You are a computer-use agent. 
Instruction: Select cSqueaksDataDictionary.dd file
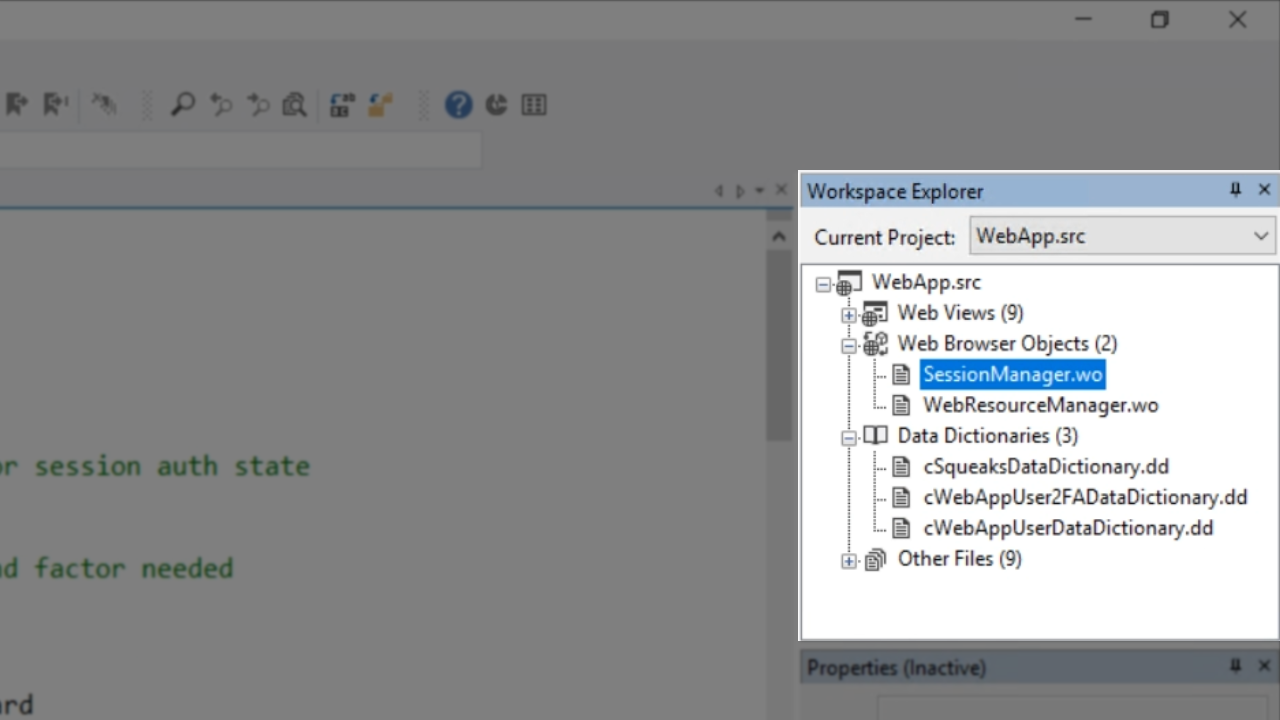point(1045,467)
